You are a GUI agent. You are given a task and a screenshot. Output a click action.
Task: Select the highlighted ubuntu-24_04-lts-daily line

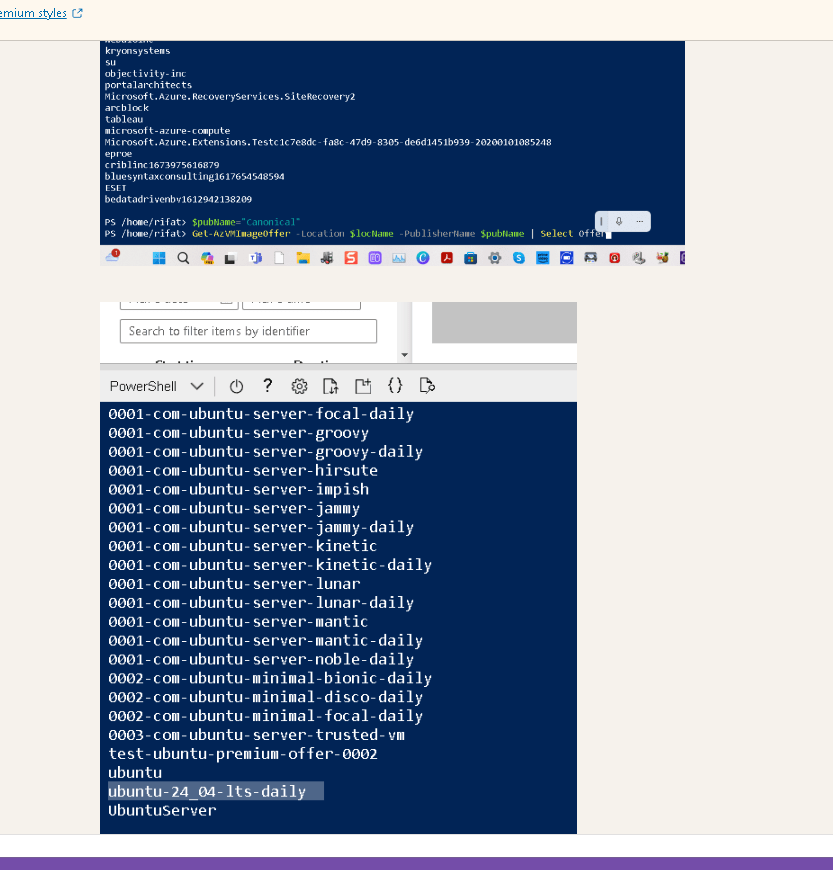tap(207, 791)
